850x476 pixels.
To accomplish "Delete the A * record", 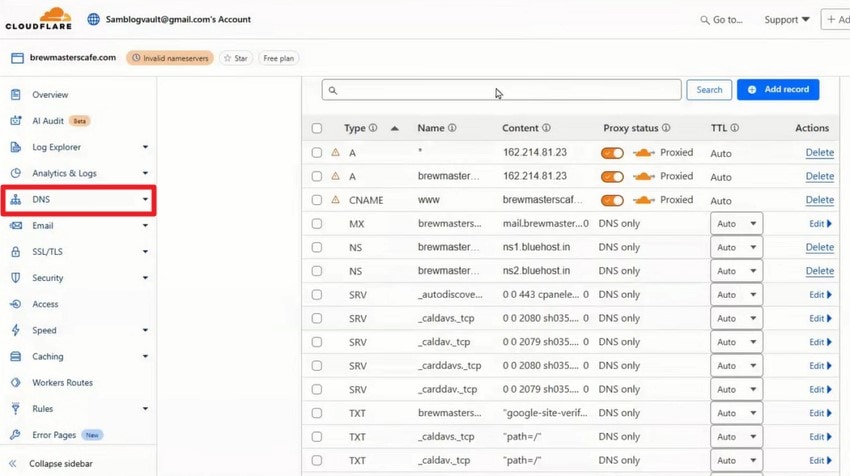I will point(820,153).
